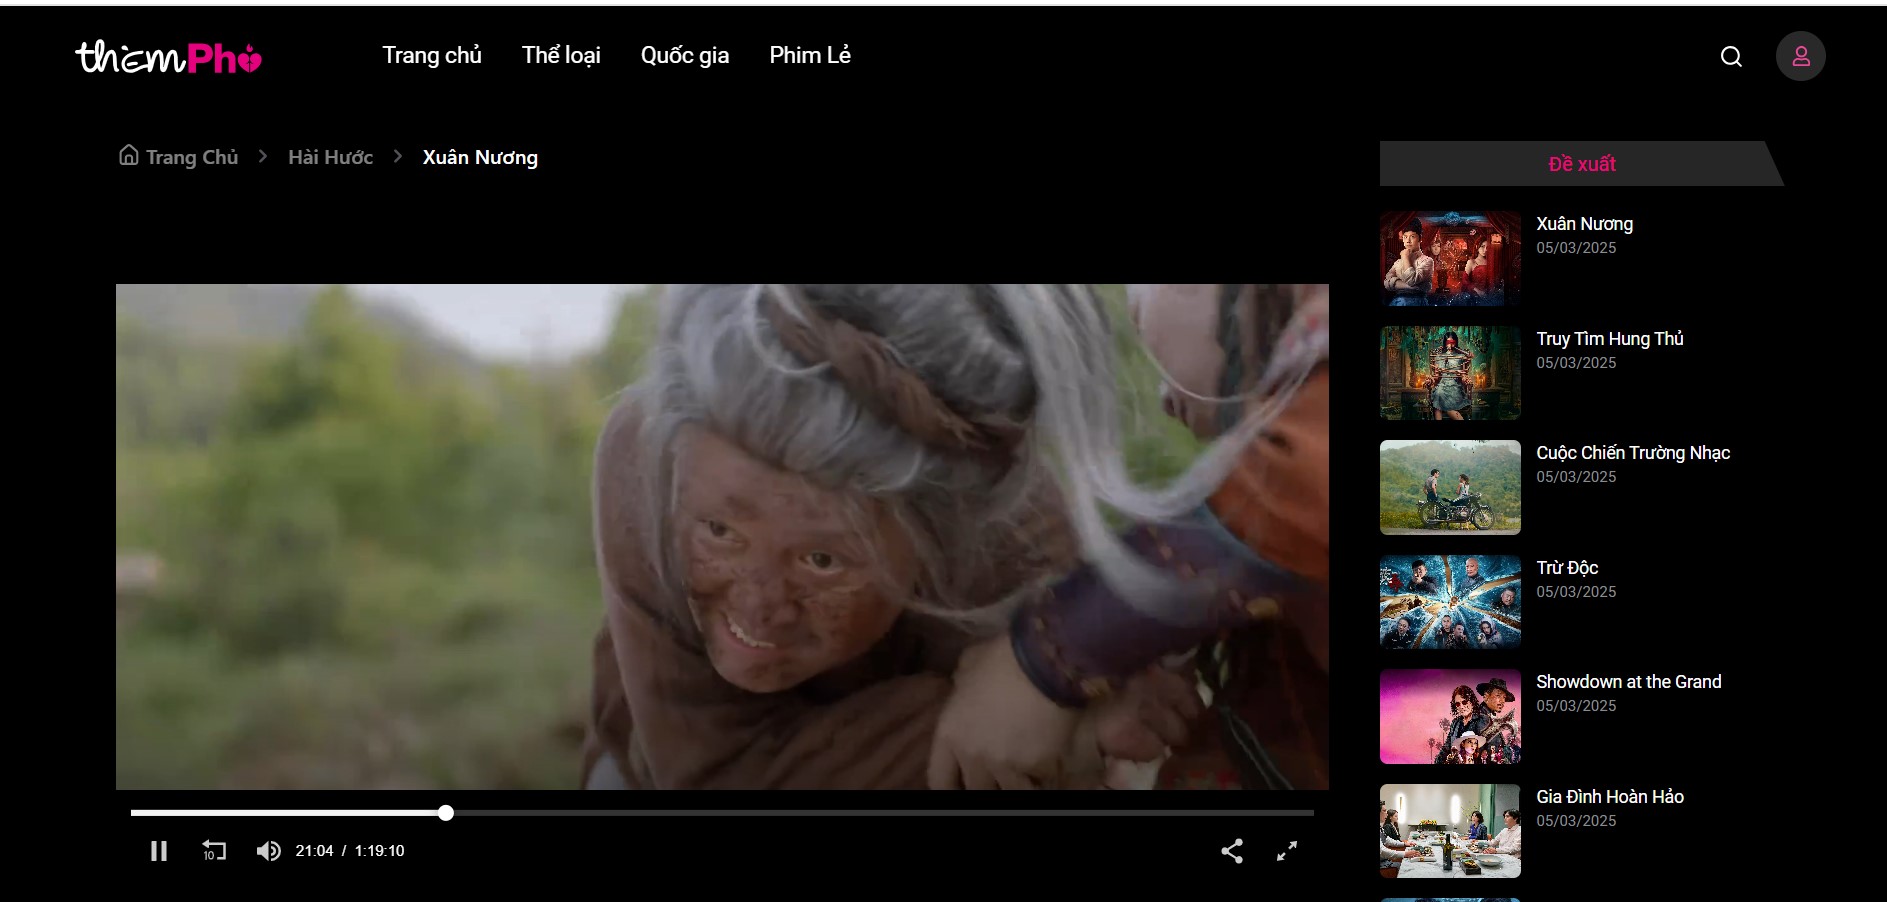Click the video progress bar handle
The image size is (1887, 902).
point(446,813)
